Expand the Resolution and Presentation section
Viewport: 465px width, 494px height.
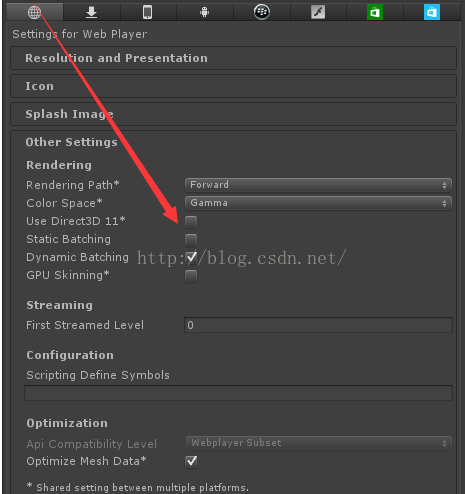click(x=233, y=58)
